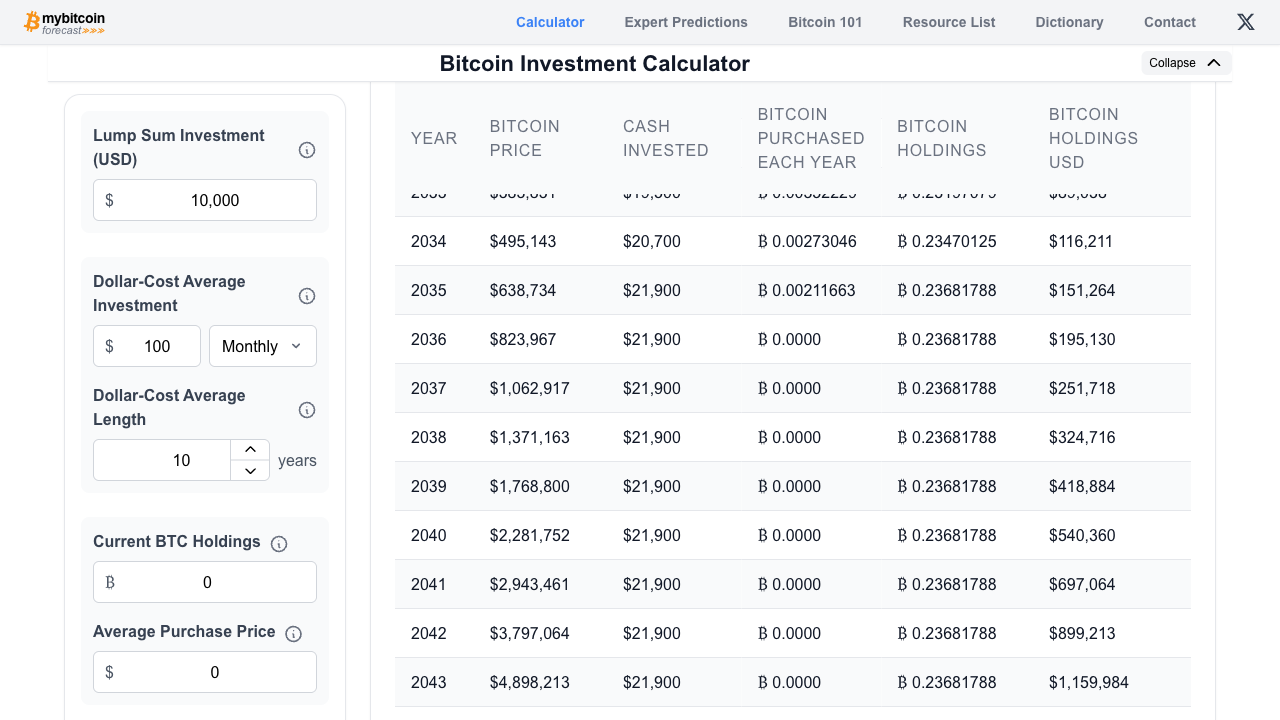Click the Current BTC Holdings info icon
Screen dimensions: 1280x720
coord(279,544)
